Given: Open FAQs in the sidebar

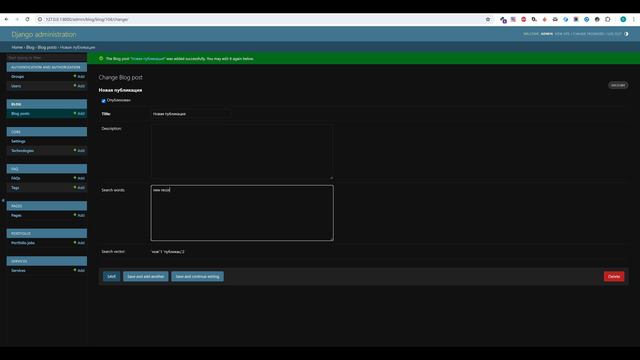Looking at the screenshot, I should click(x=16, y=178).
